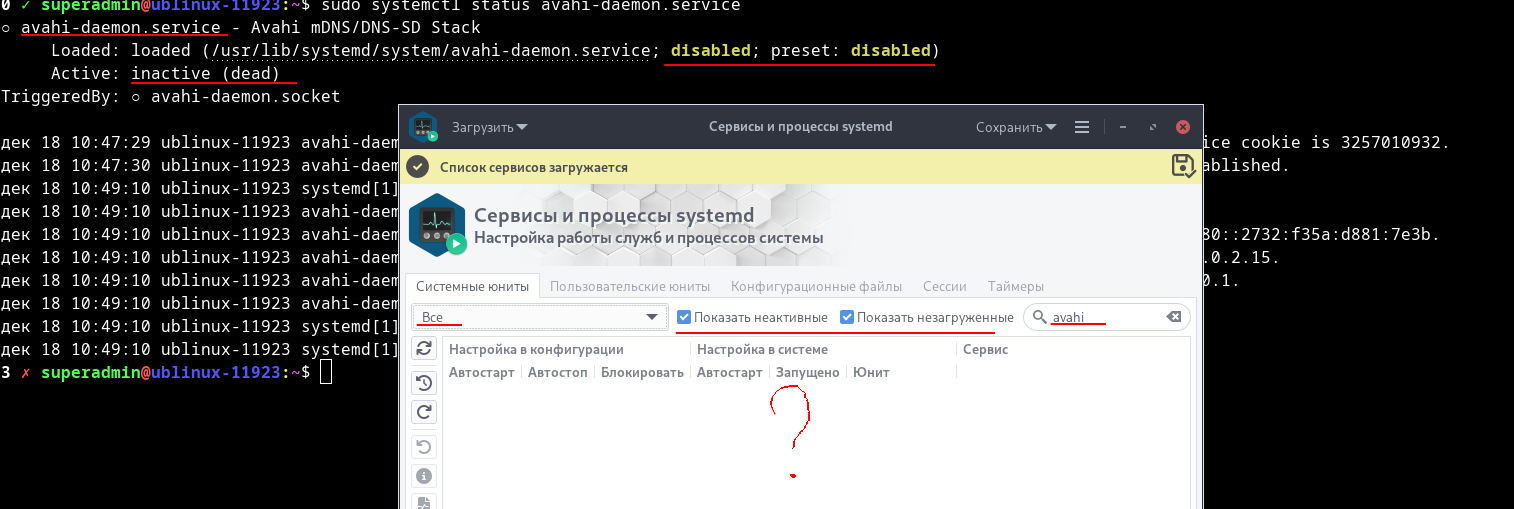1514x509 pixels.
Task: Click the counter-clockwise undo arrow icon
Action: 424,446
